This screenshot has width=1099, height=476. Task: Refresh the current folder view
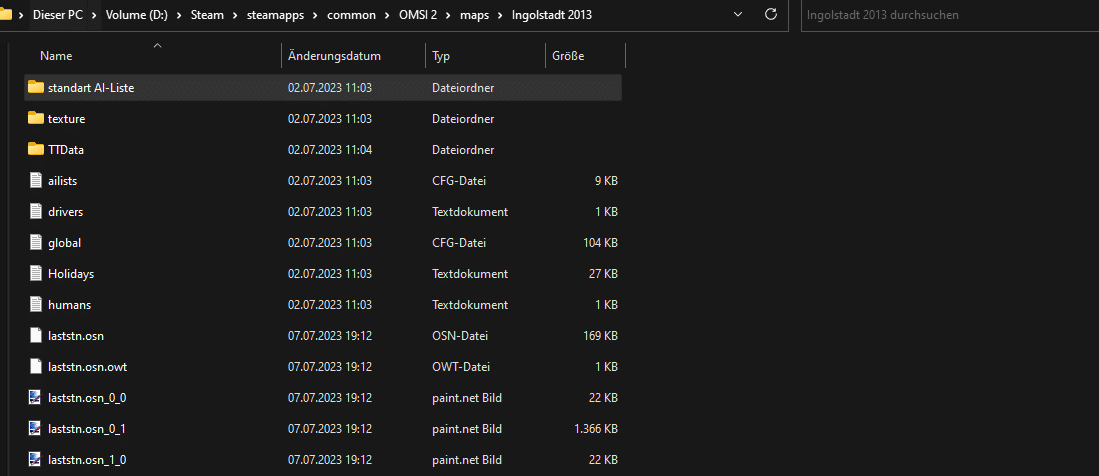771,15
